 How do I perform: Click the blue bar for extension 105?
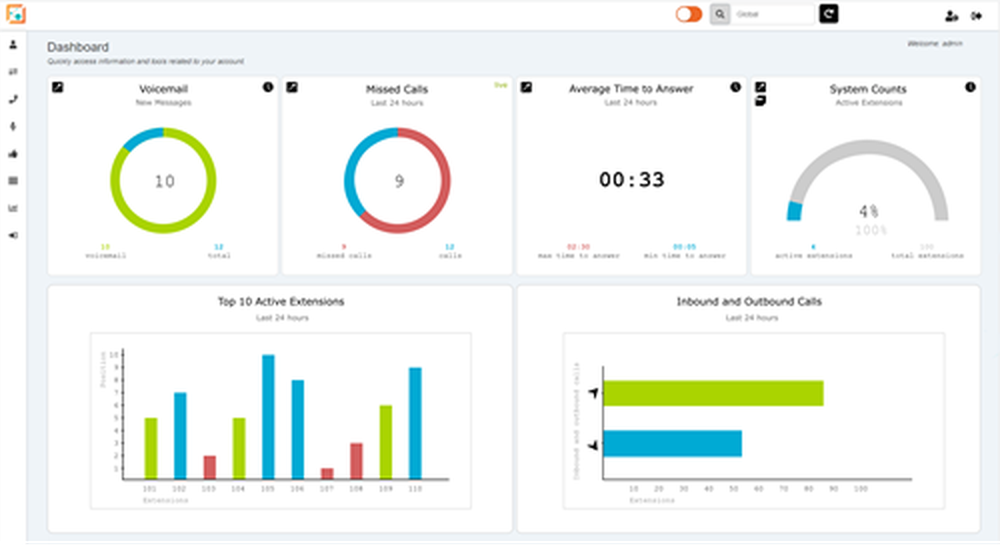coord(268,417)
